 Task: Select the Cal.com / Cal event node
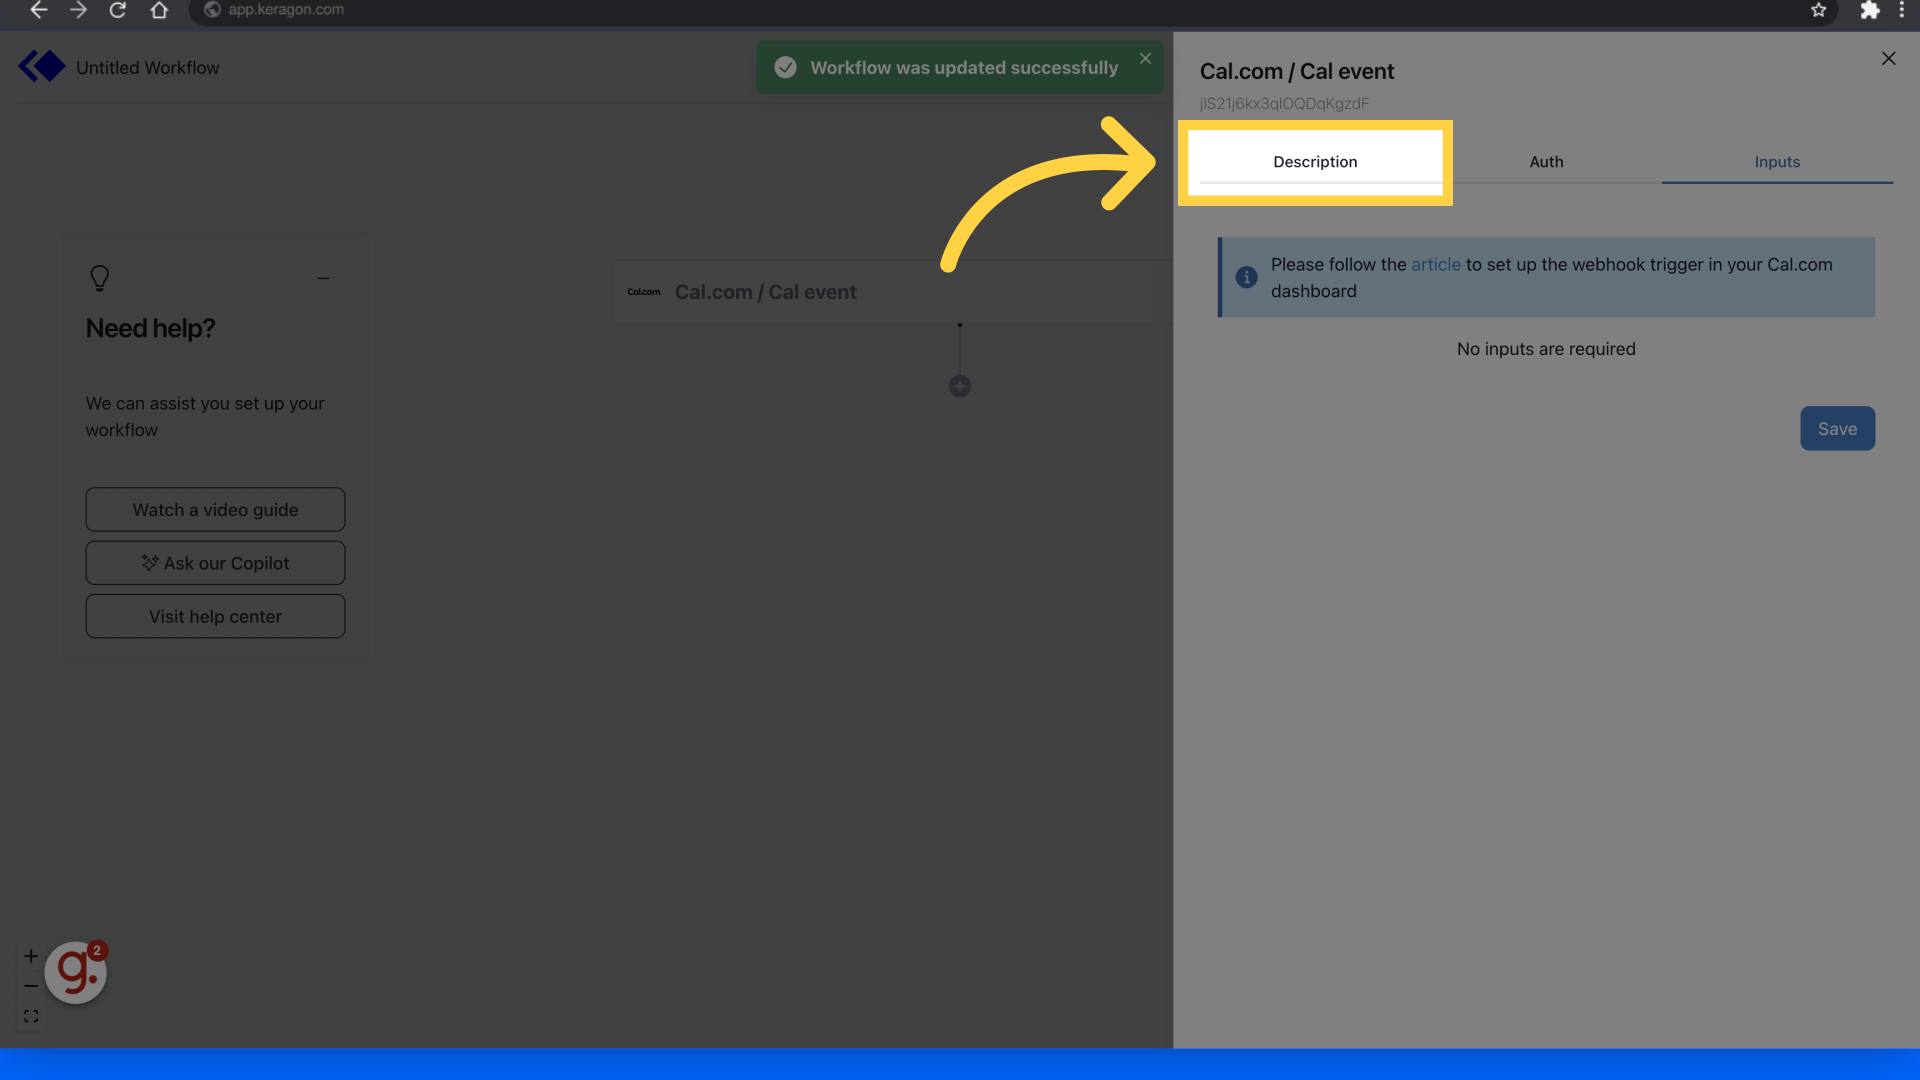click(892, 292)
